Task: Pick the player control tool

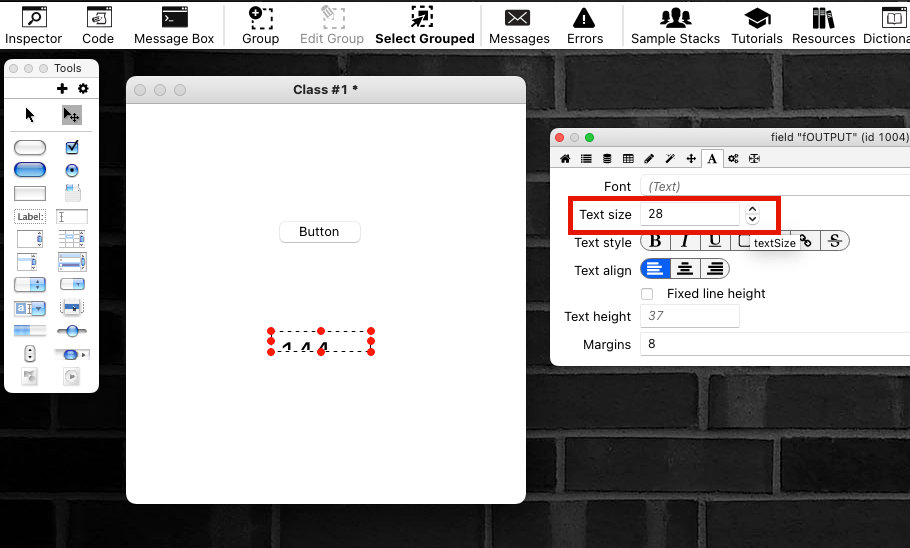Action: [71, 377]
